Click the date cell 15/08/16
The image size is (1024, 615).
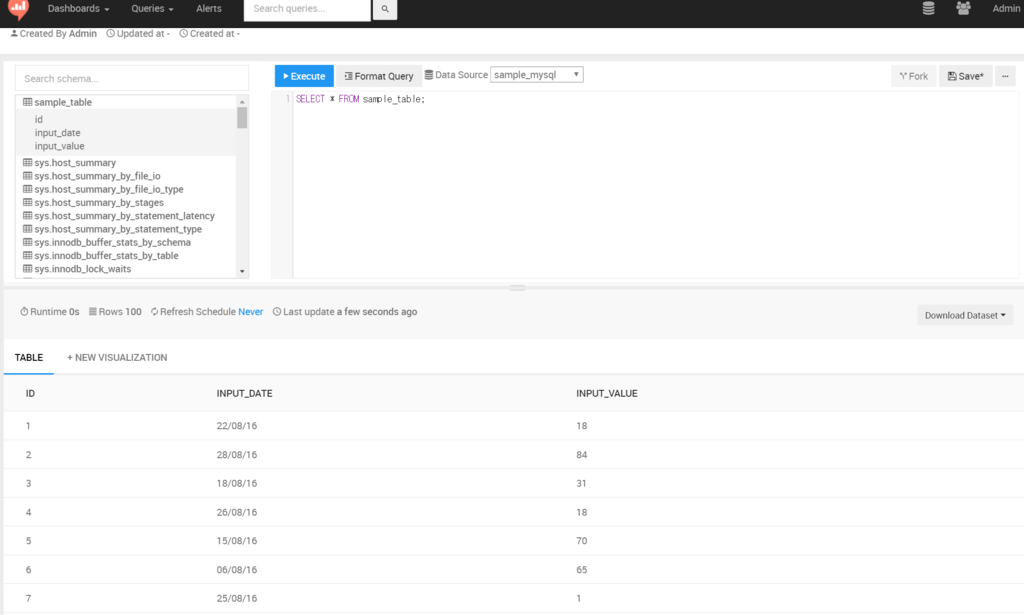coord(236,541)
